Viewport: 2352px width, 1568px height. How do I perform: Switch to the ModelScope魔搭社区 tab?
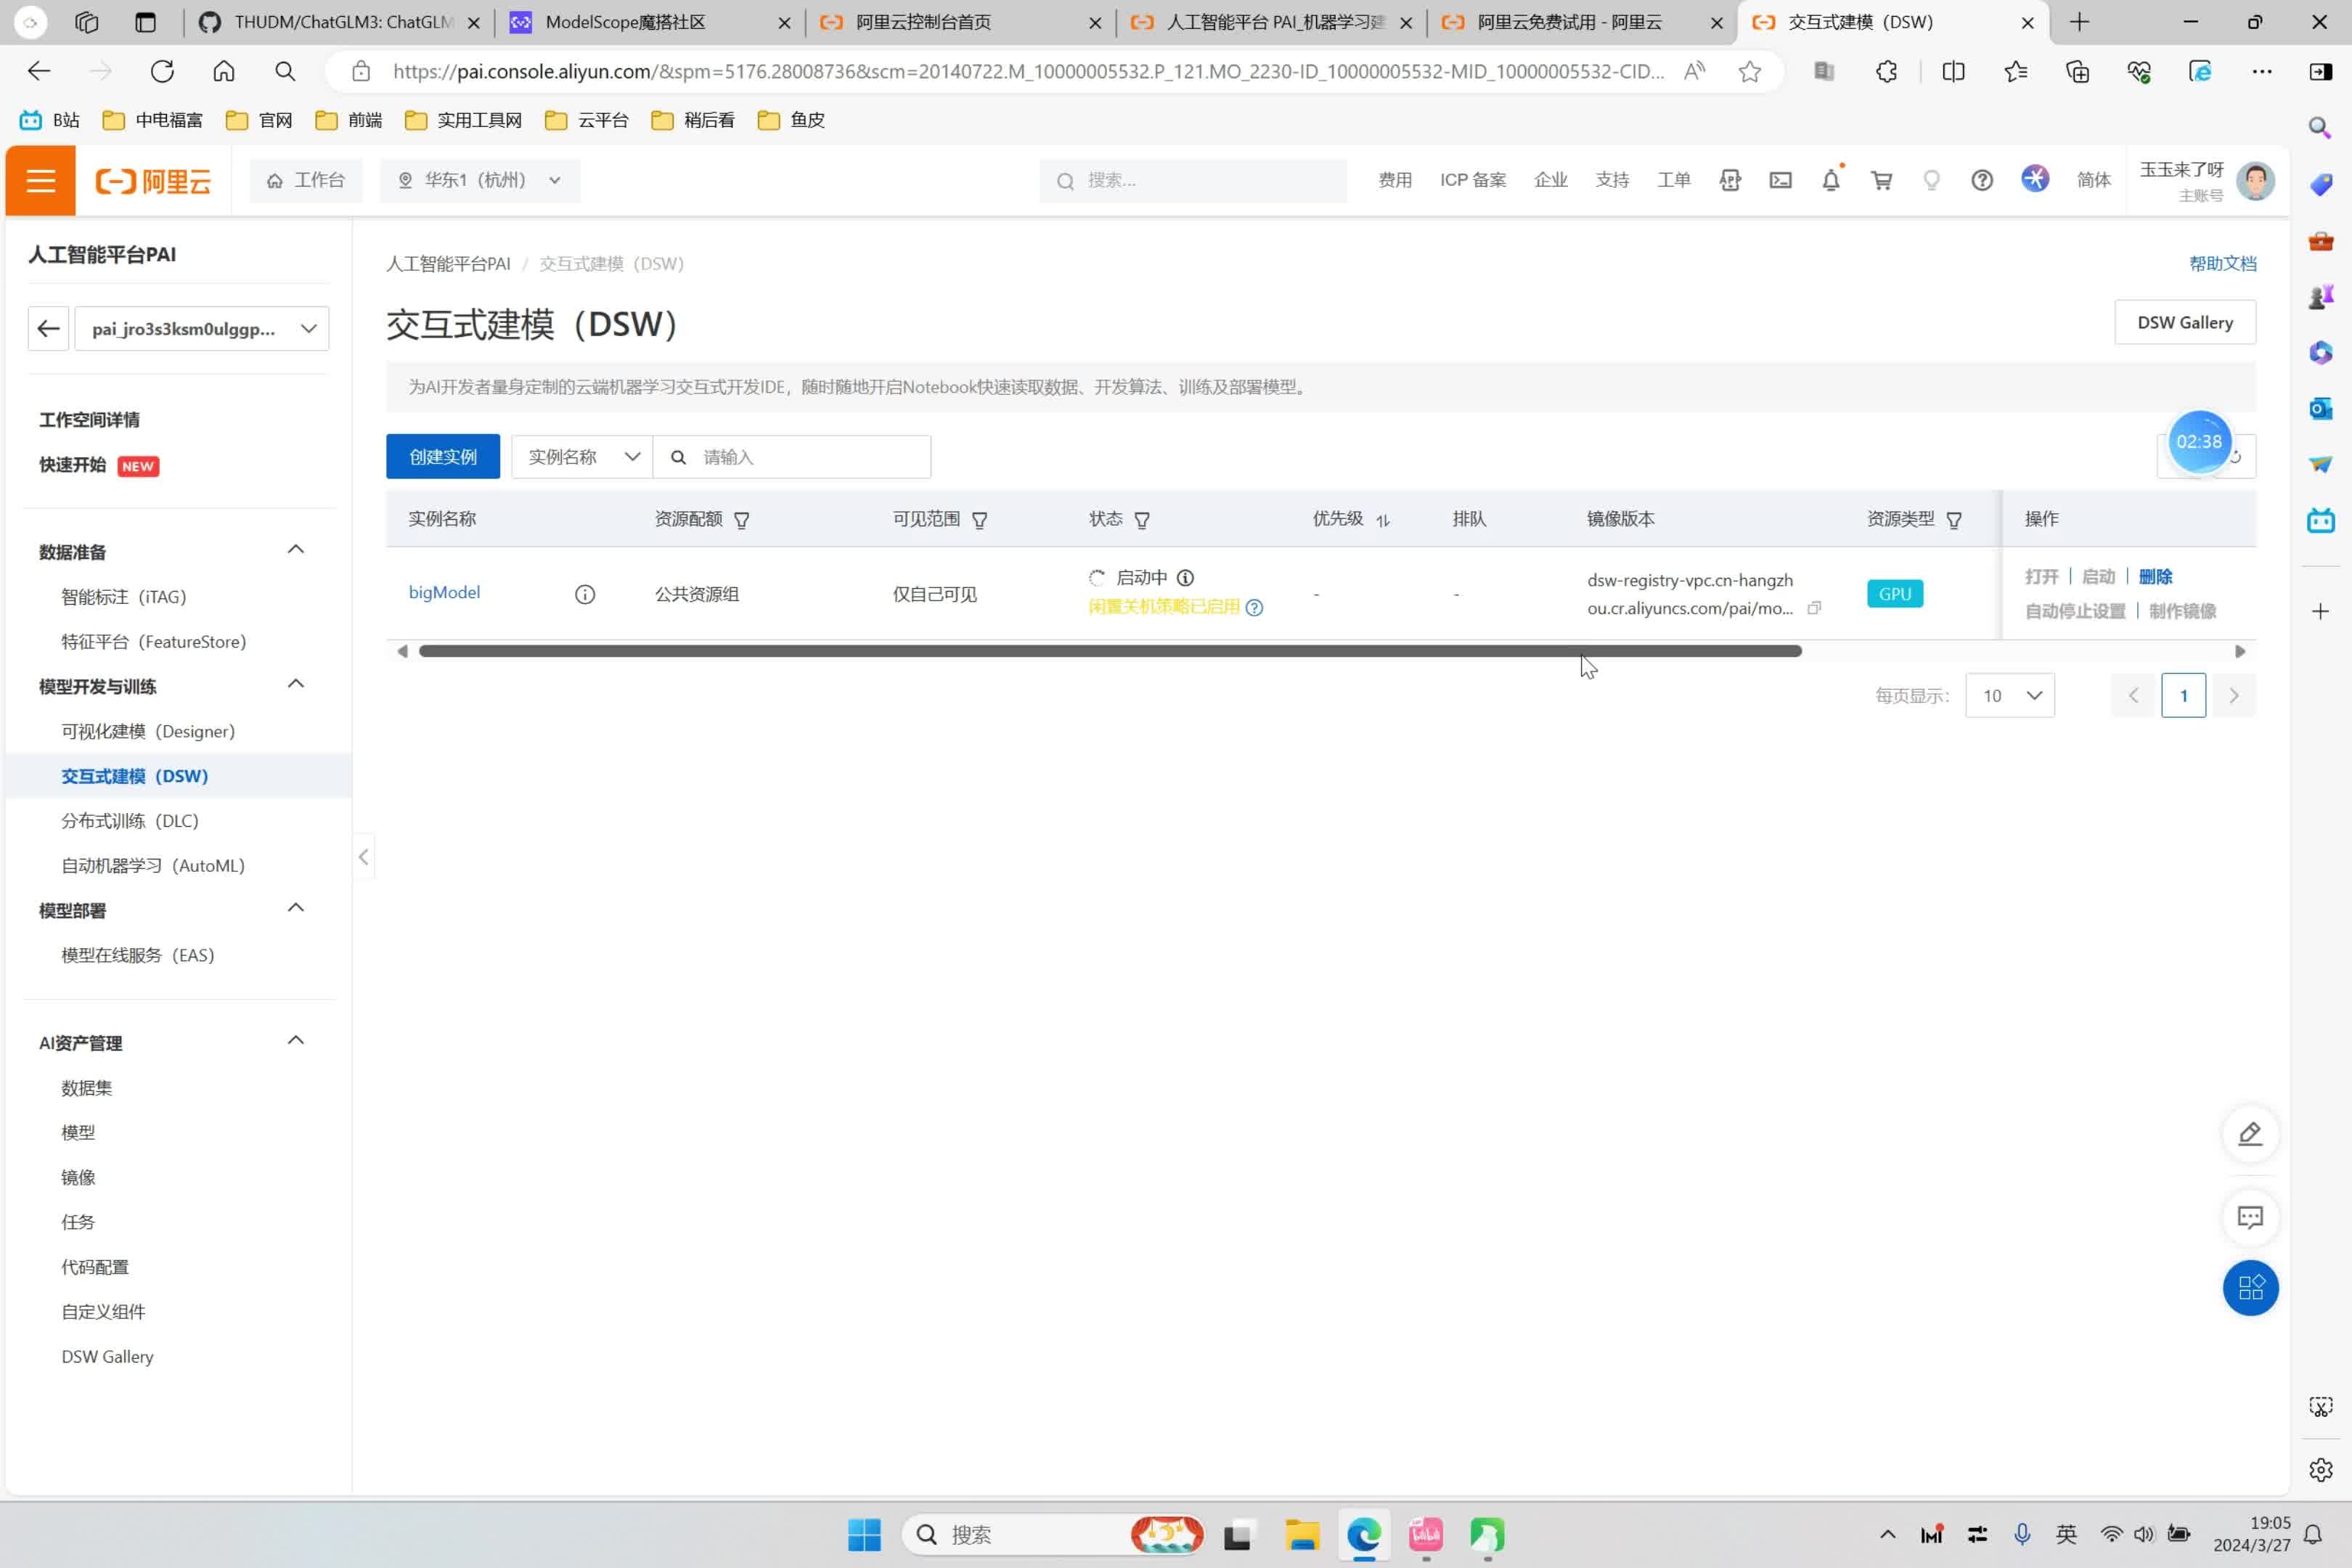tap(649, 22)
